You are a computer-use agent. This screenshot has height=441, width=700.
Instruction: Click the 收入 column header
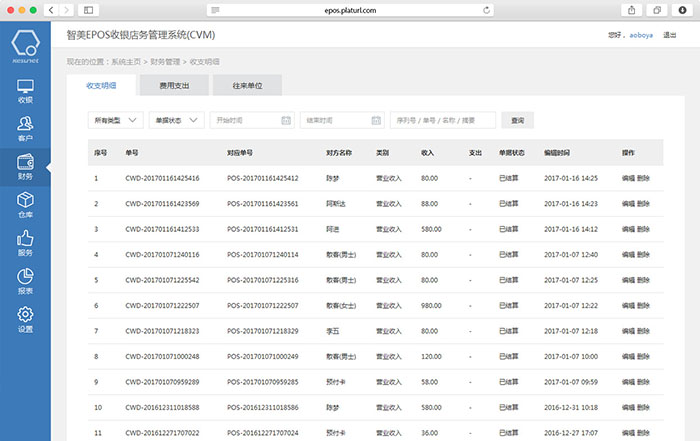427,153
